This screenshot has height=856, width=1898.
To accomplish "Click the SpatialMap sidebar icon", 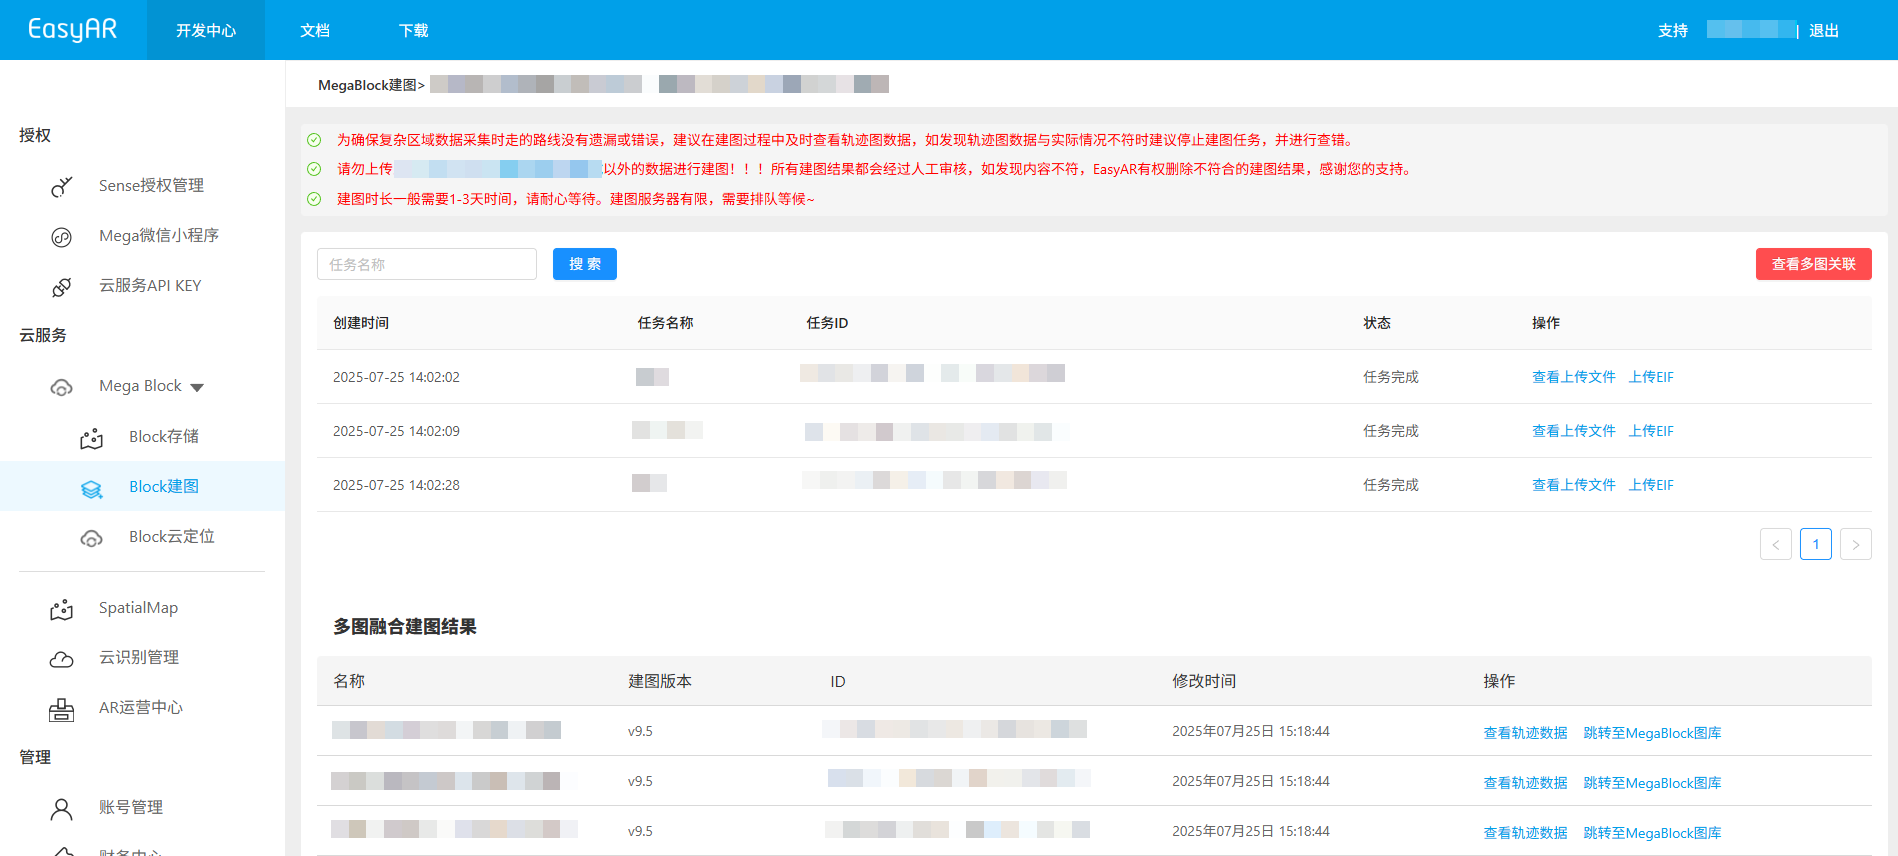I will (x=62, y=609).
